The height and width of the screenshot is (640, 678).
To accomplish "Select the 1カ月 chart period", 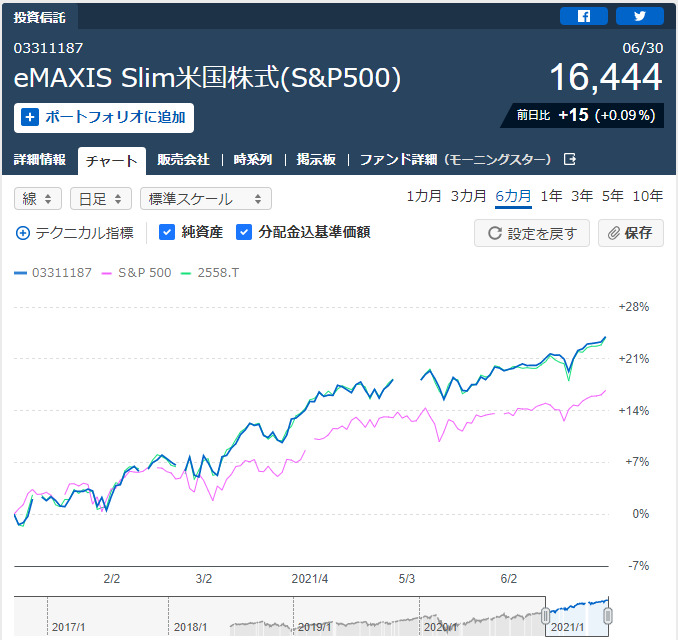I will 424,196.
